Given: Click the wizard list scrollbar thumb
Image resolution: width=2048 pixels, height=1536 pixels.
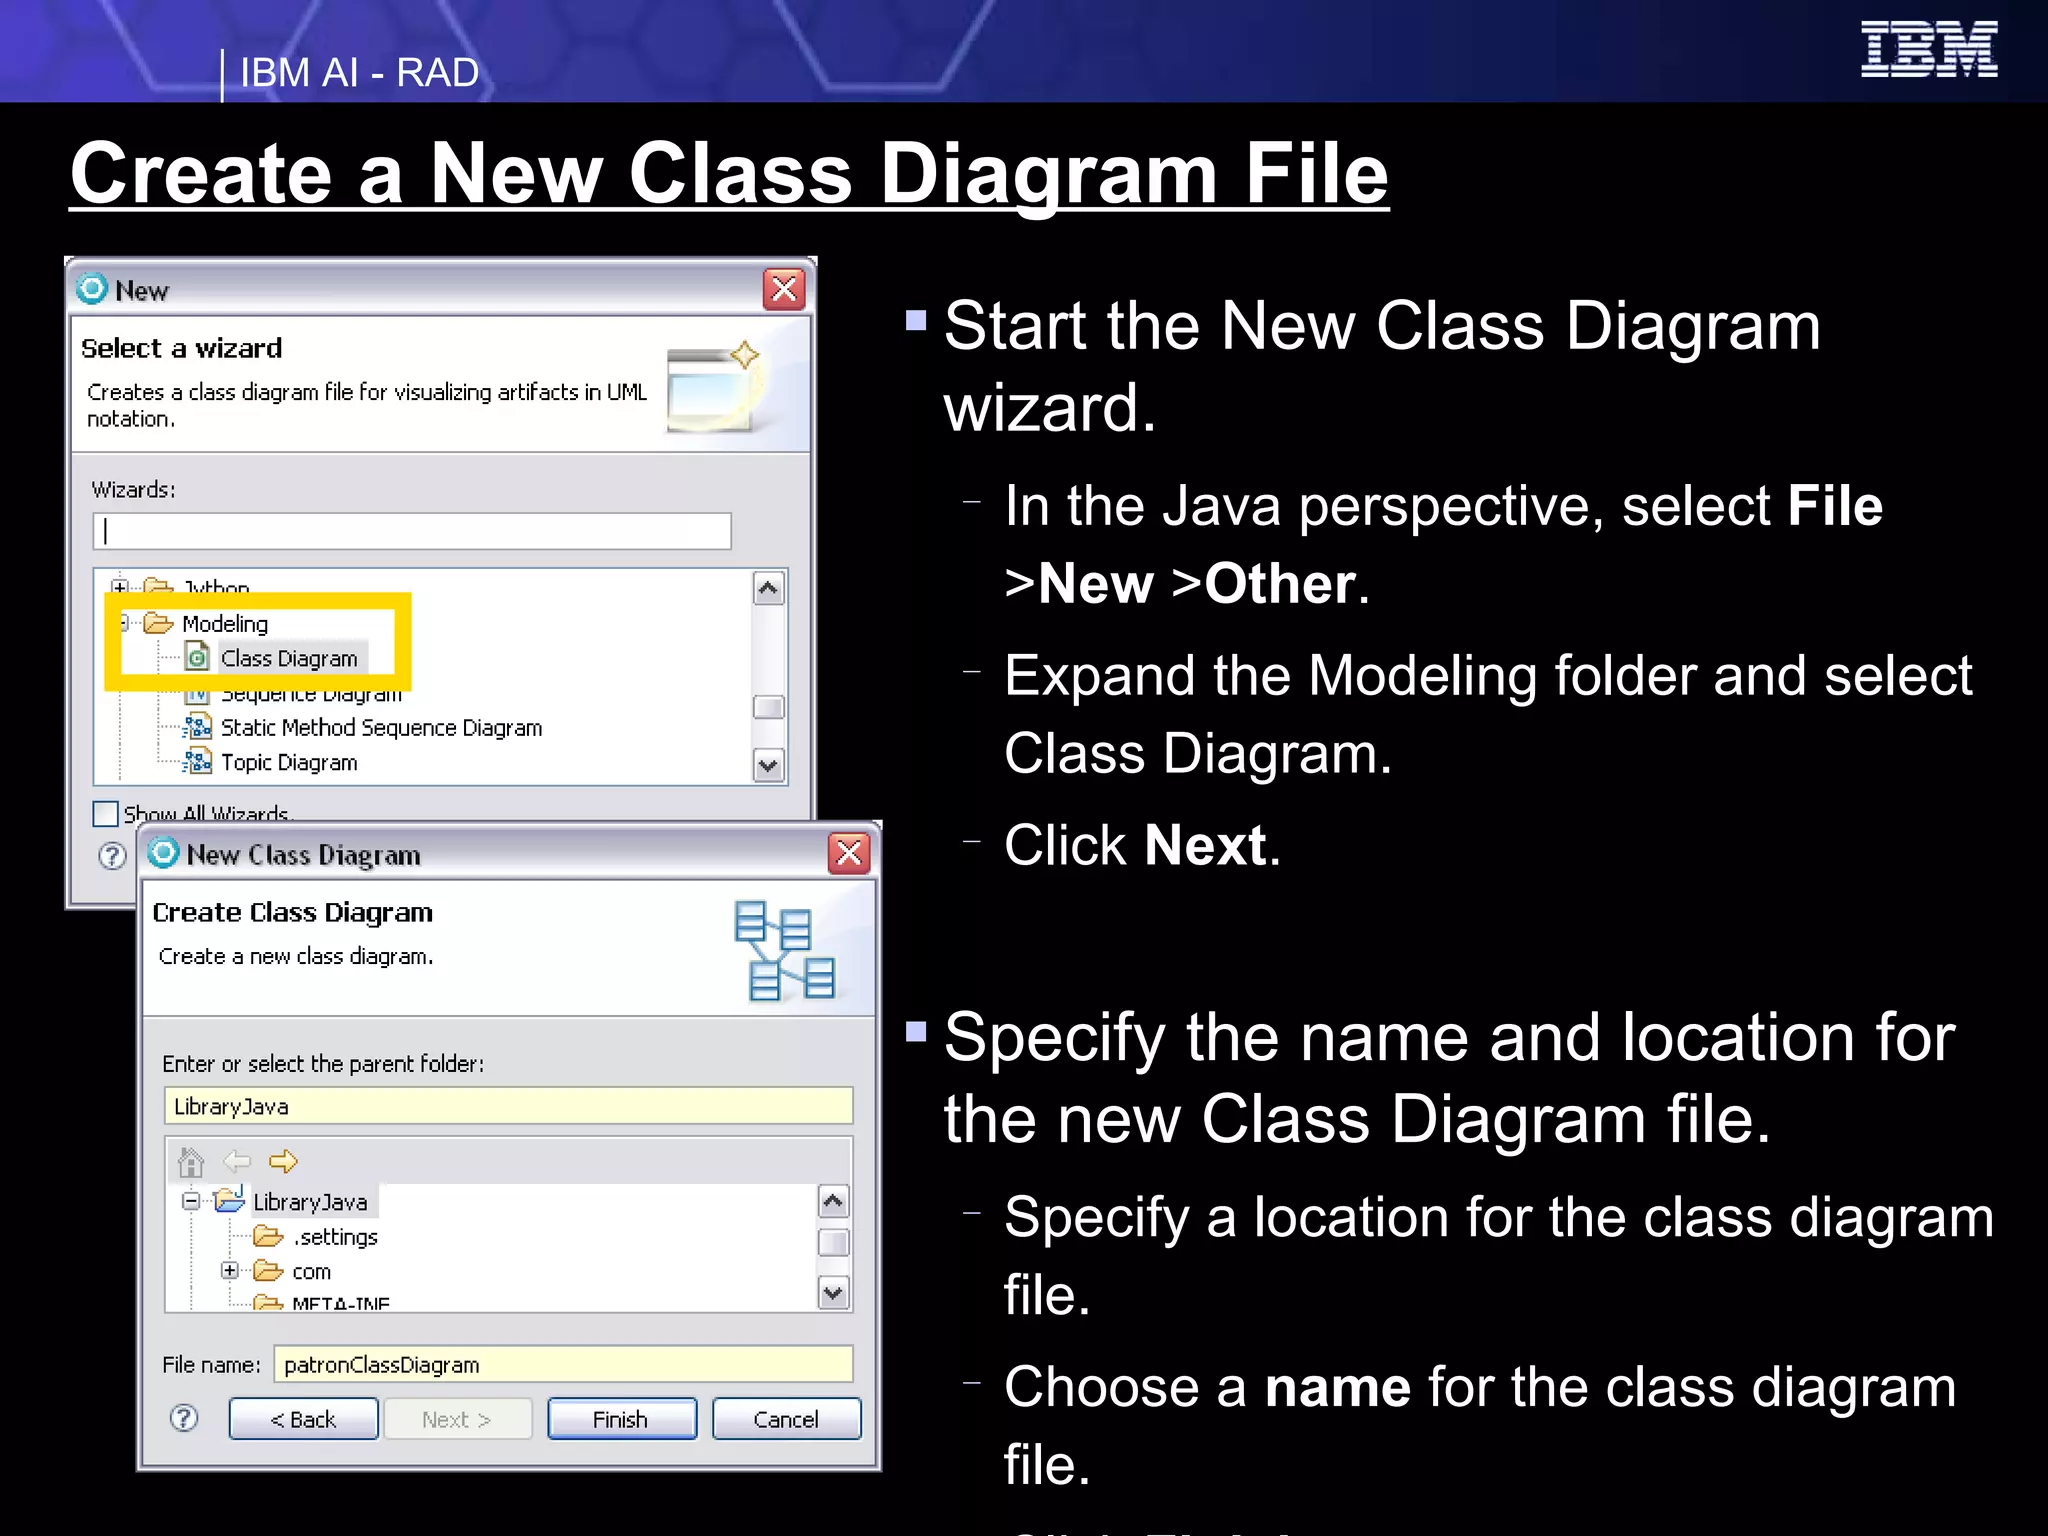Looking at the screenshot, I should [768, 707].
